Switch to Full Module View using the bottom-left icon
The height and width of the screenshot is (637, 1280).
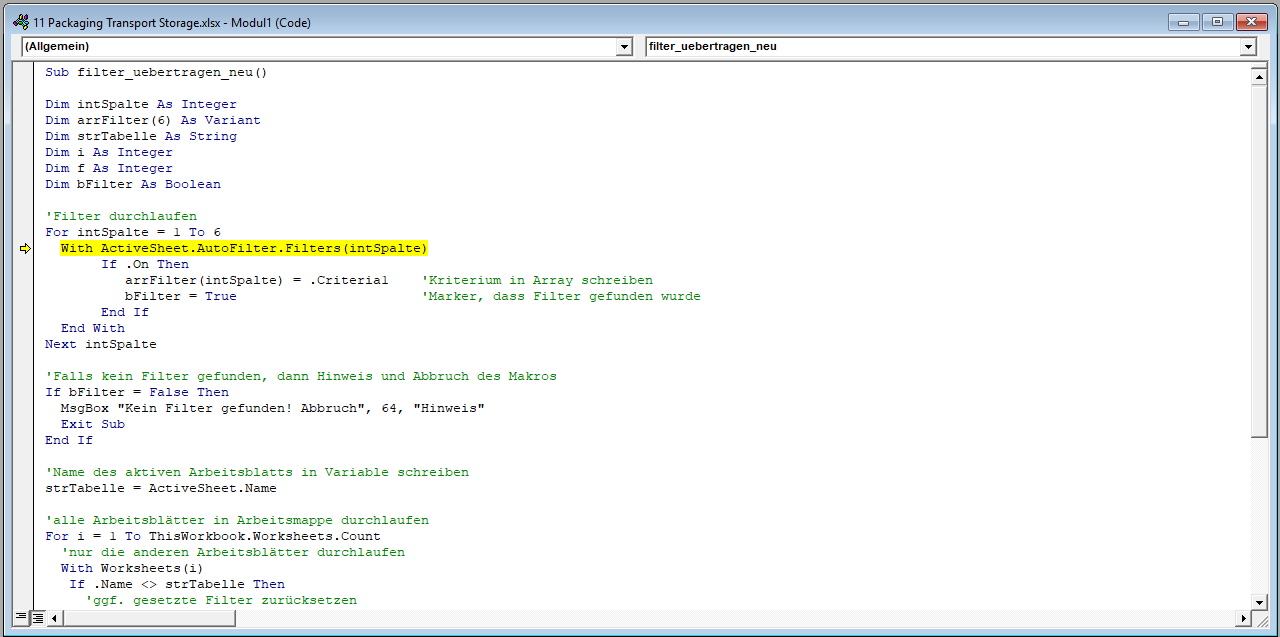(37, 618)
